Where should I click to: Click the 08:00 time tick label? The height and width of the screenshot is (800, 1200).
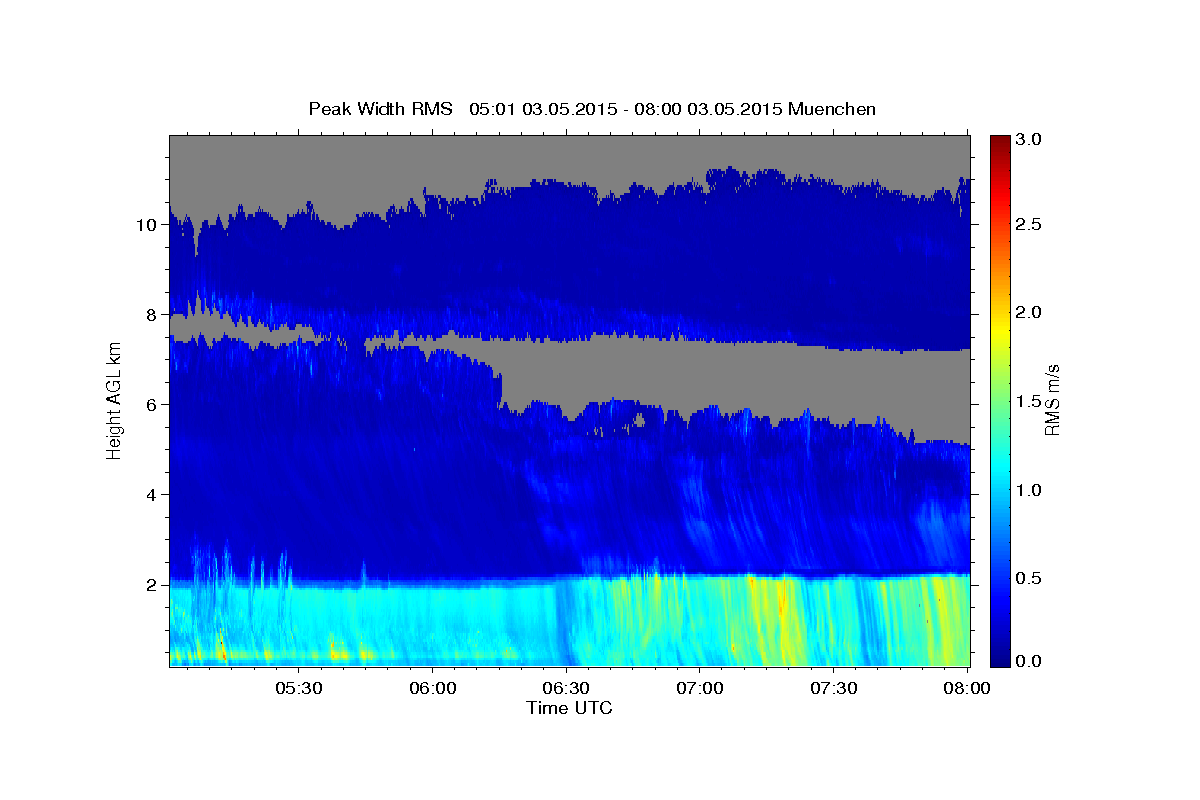click(967, 689)
